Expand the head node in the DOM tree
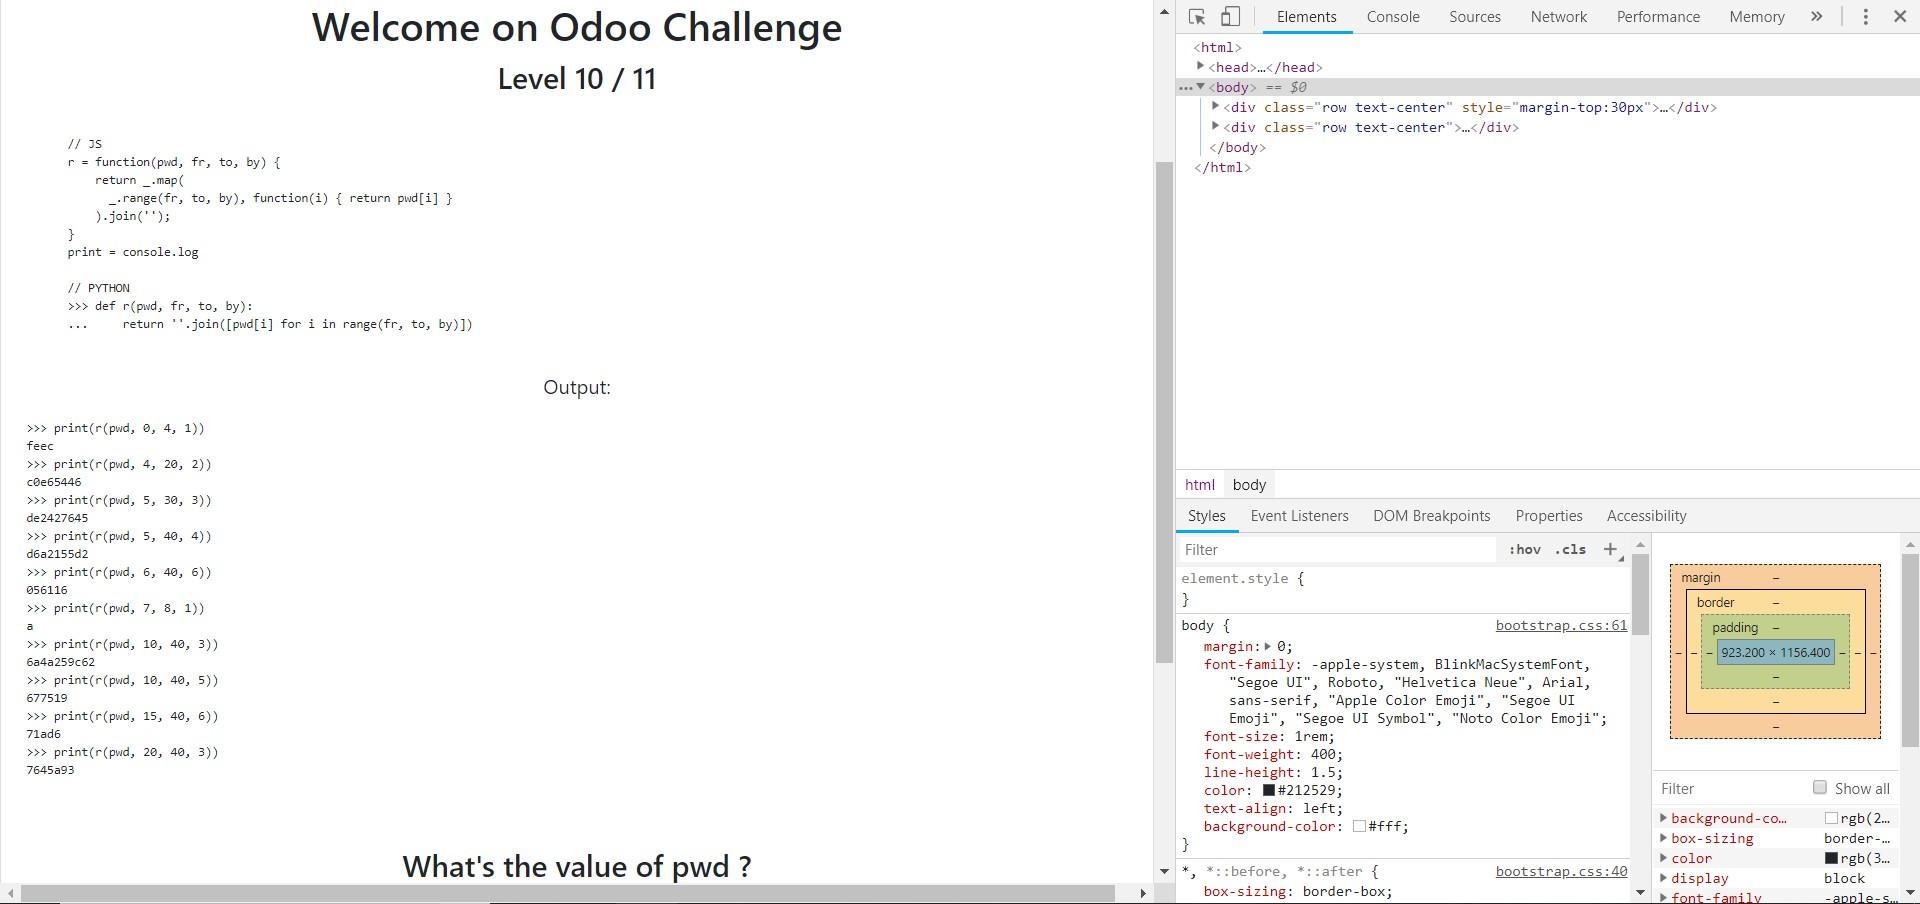The image size is (1920, 904). pos(1202,66)
